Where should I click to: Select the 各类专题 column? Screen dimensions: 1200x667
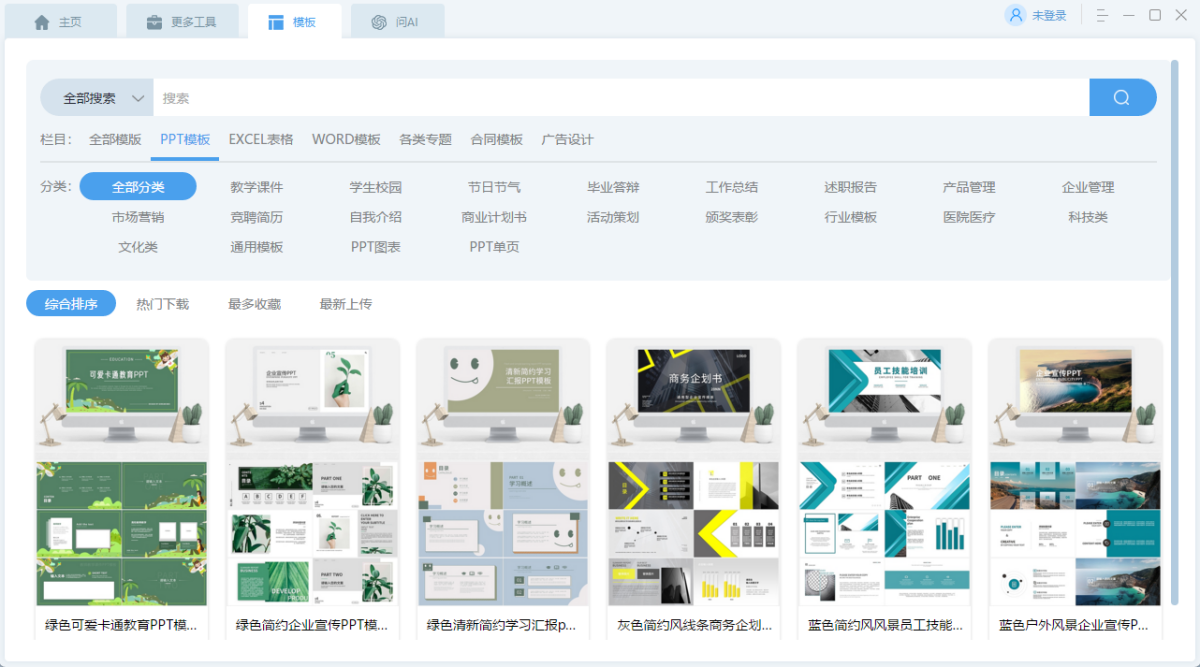tap(426, 140)
